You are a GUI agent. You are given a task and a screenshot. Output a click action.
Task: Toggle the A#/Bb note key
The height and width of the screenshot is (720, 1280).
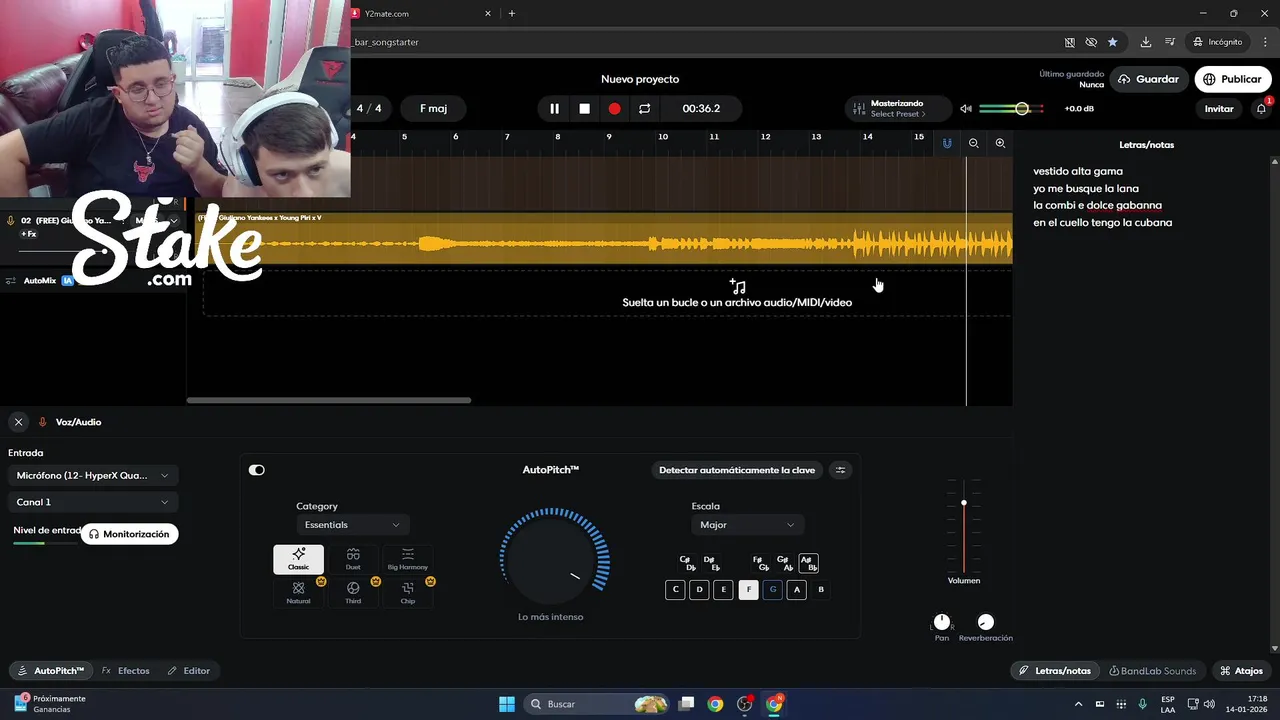[809, 563]
